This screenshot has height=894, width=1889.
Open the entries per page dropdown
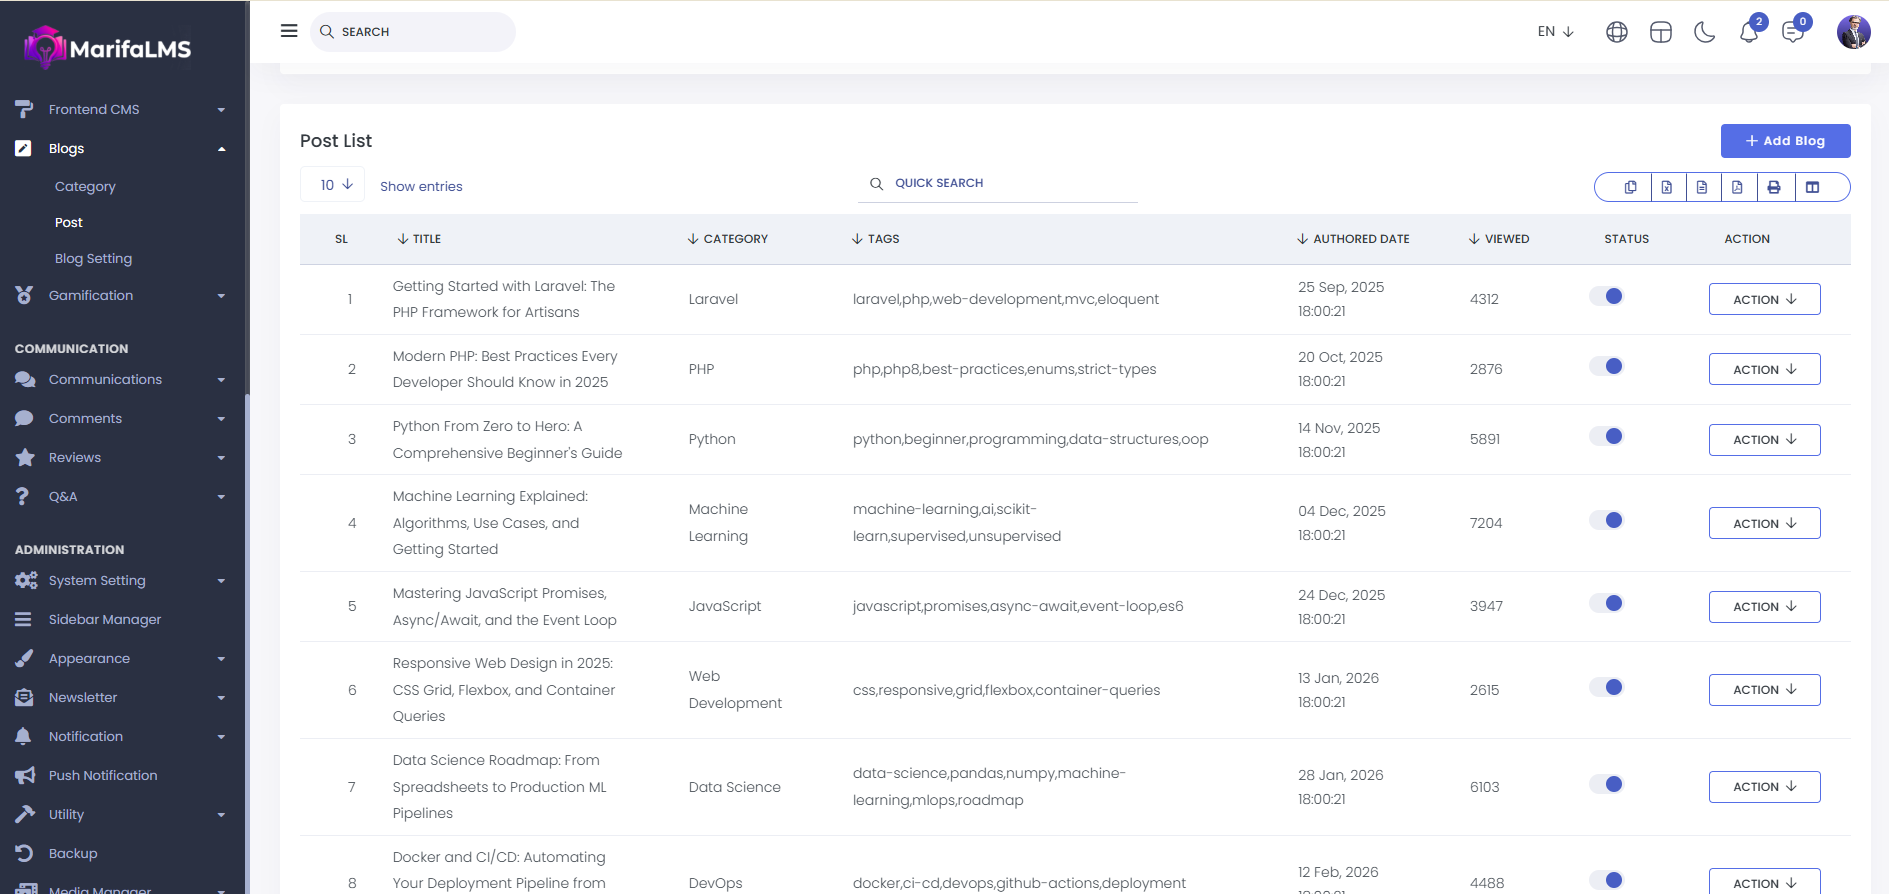[333, 185]
